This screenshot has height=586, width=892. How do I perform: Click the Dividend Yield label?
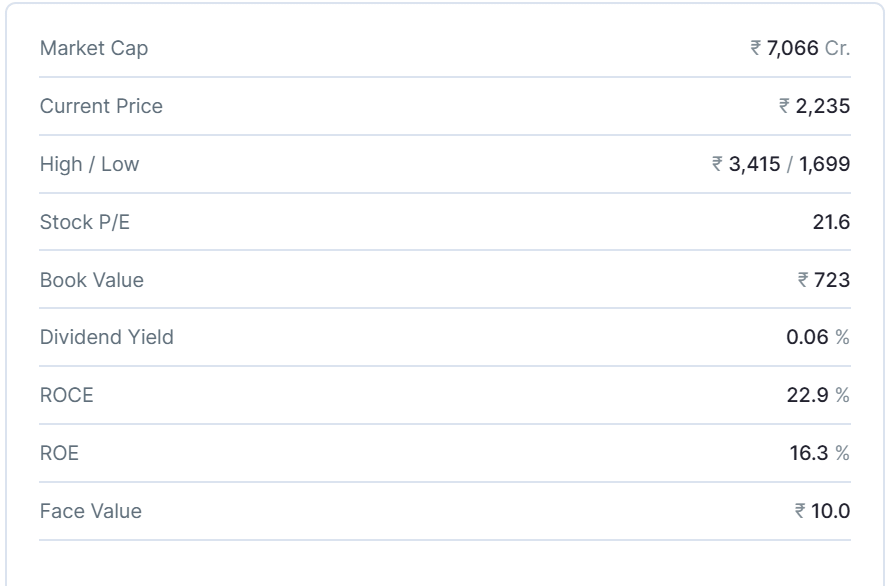pos(107,337)
